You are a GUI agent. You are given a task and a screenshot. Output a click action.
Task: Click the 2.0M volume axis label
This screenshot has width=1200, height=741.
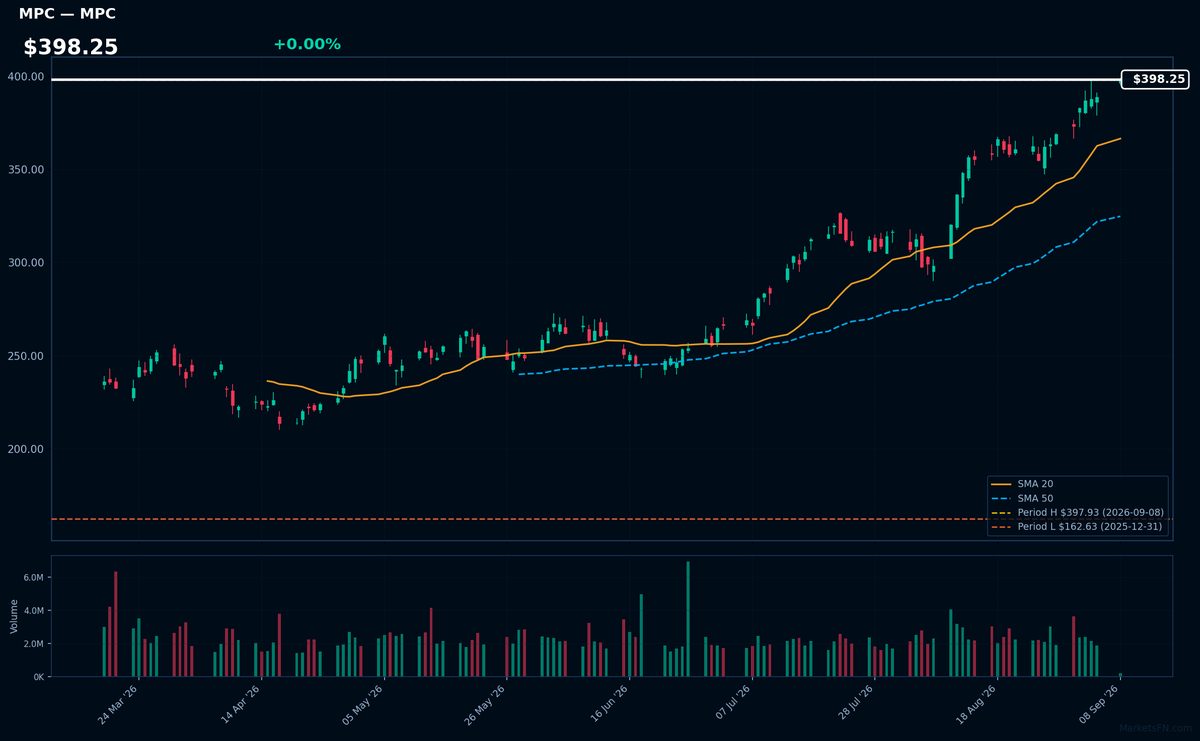click(34, 644)
